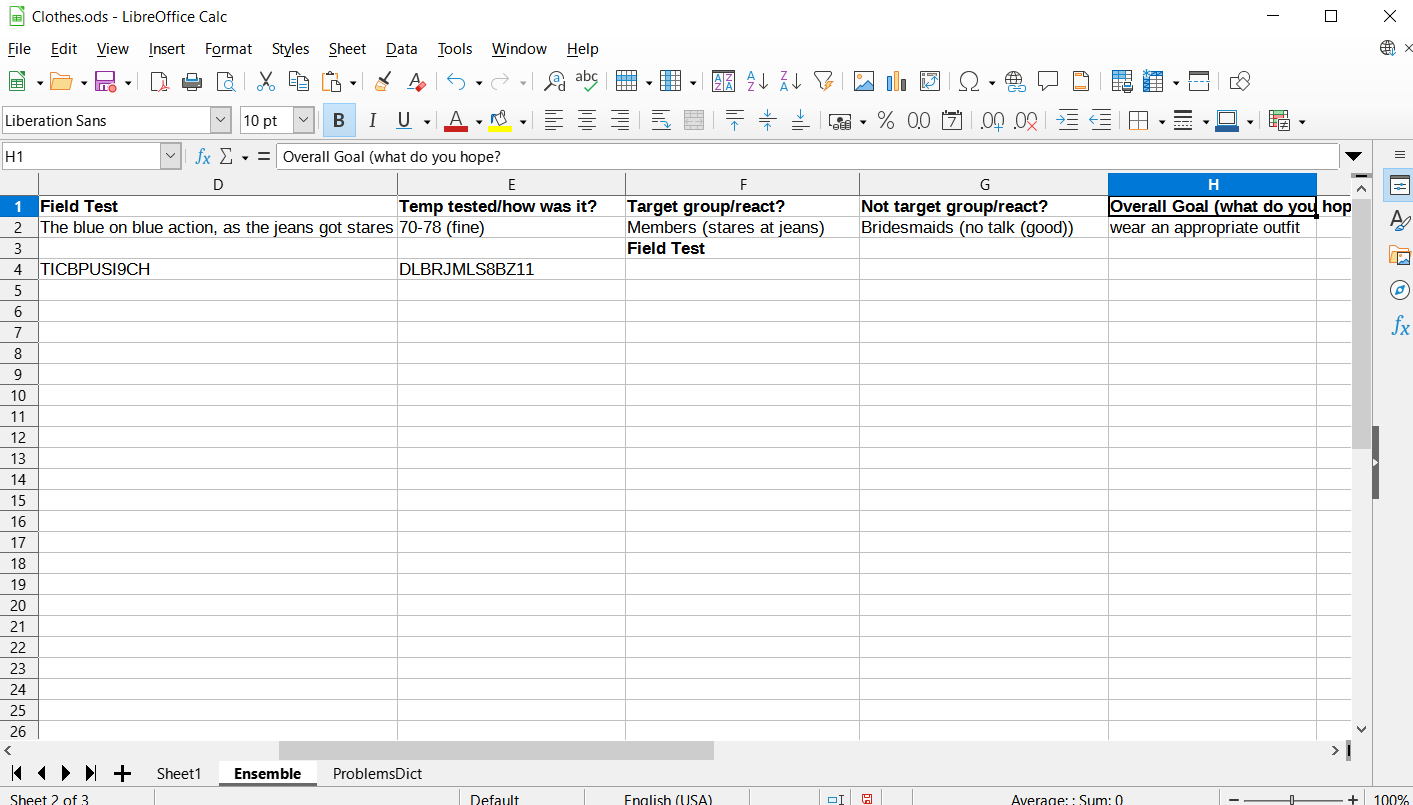Print the document with the printer icon
This screenshot has height=805, width=1413.
[x=192, y=82]
